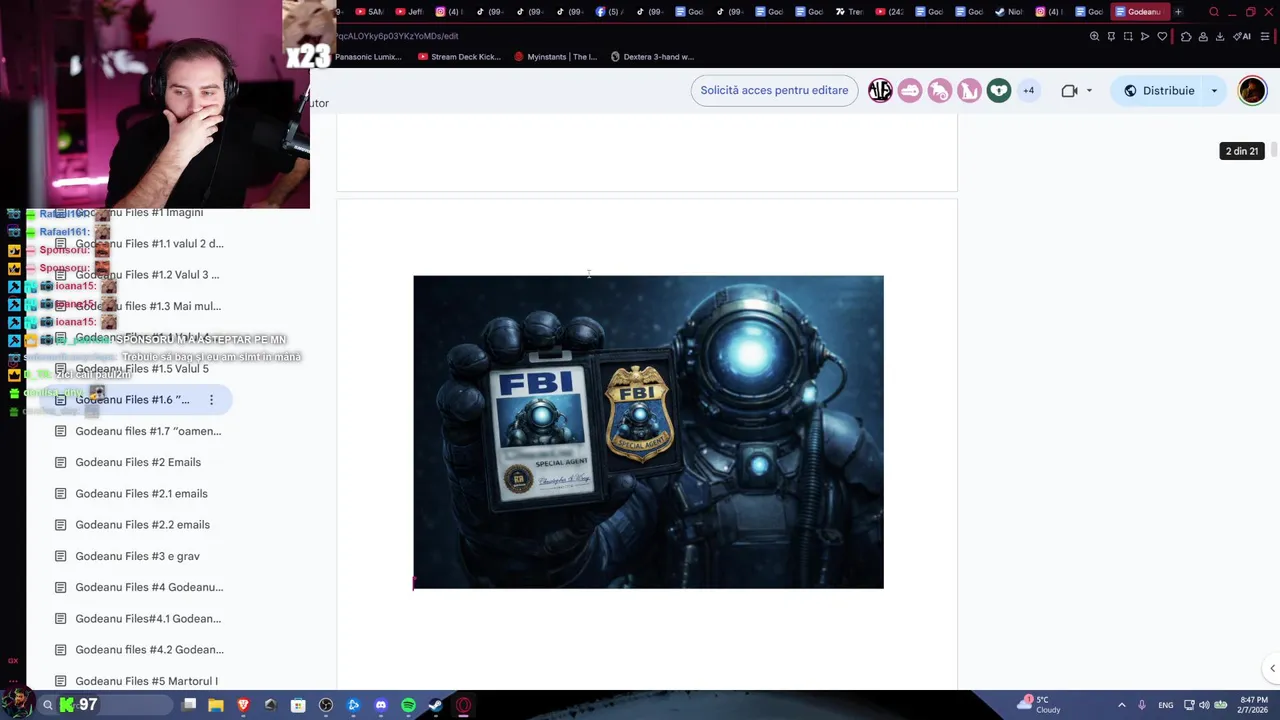Open a new browser tab with plus
Screen dimensions: 1280x720
click(x=1178, y=12)
